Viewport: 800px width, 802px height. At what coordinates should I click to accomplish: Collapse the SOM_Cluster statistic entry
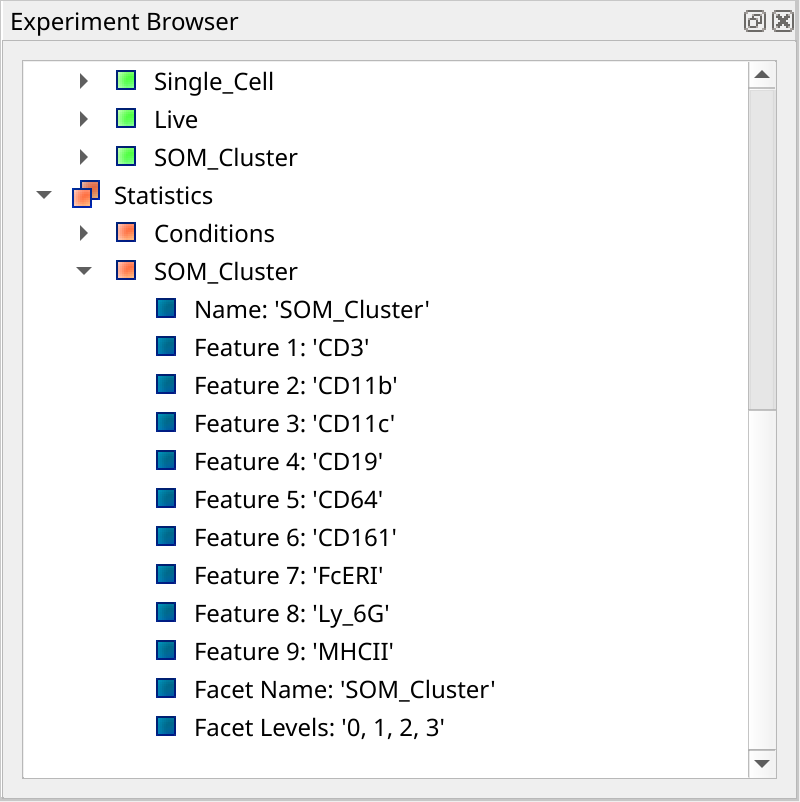point(84,271)
